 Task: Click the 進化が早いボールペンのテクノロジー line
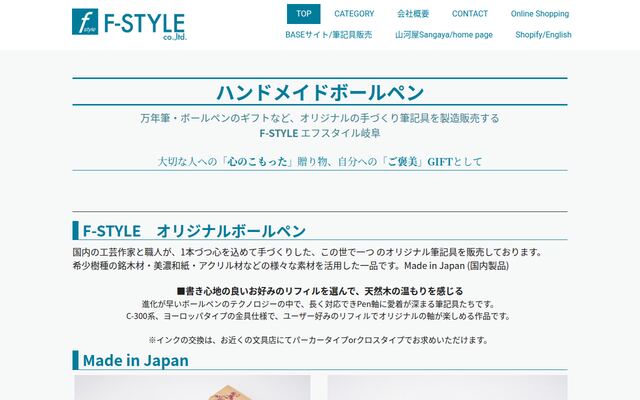[x=319, y=304]
